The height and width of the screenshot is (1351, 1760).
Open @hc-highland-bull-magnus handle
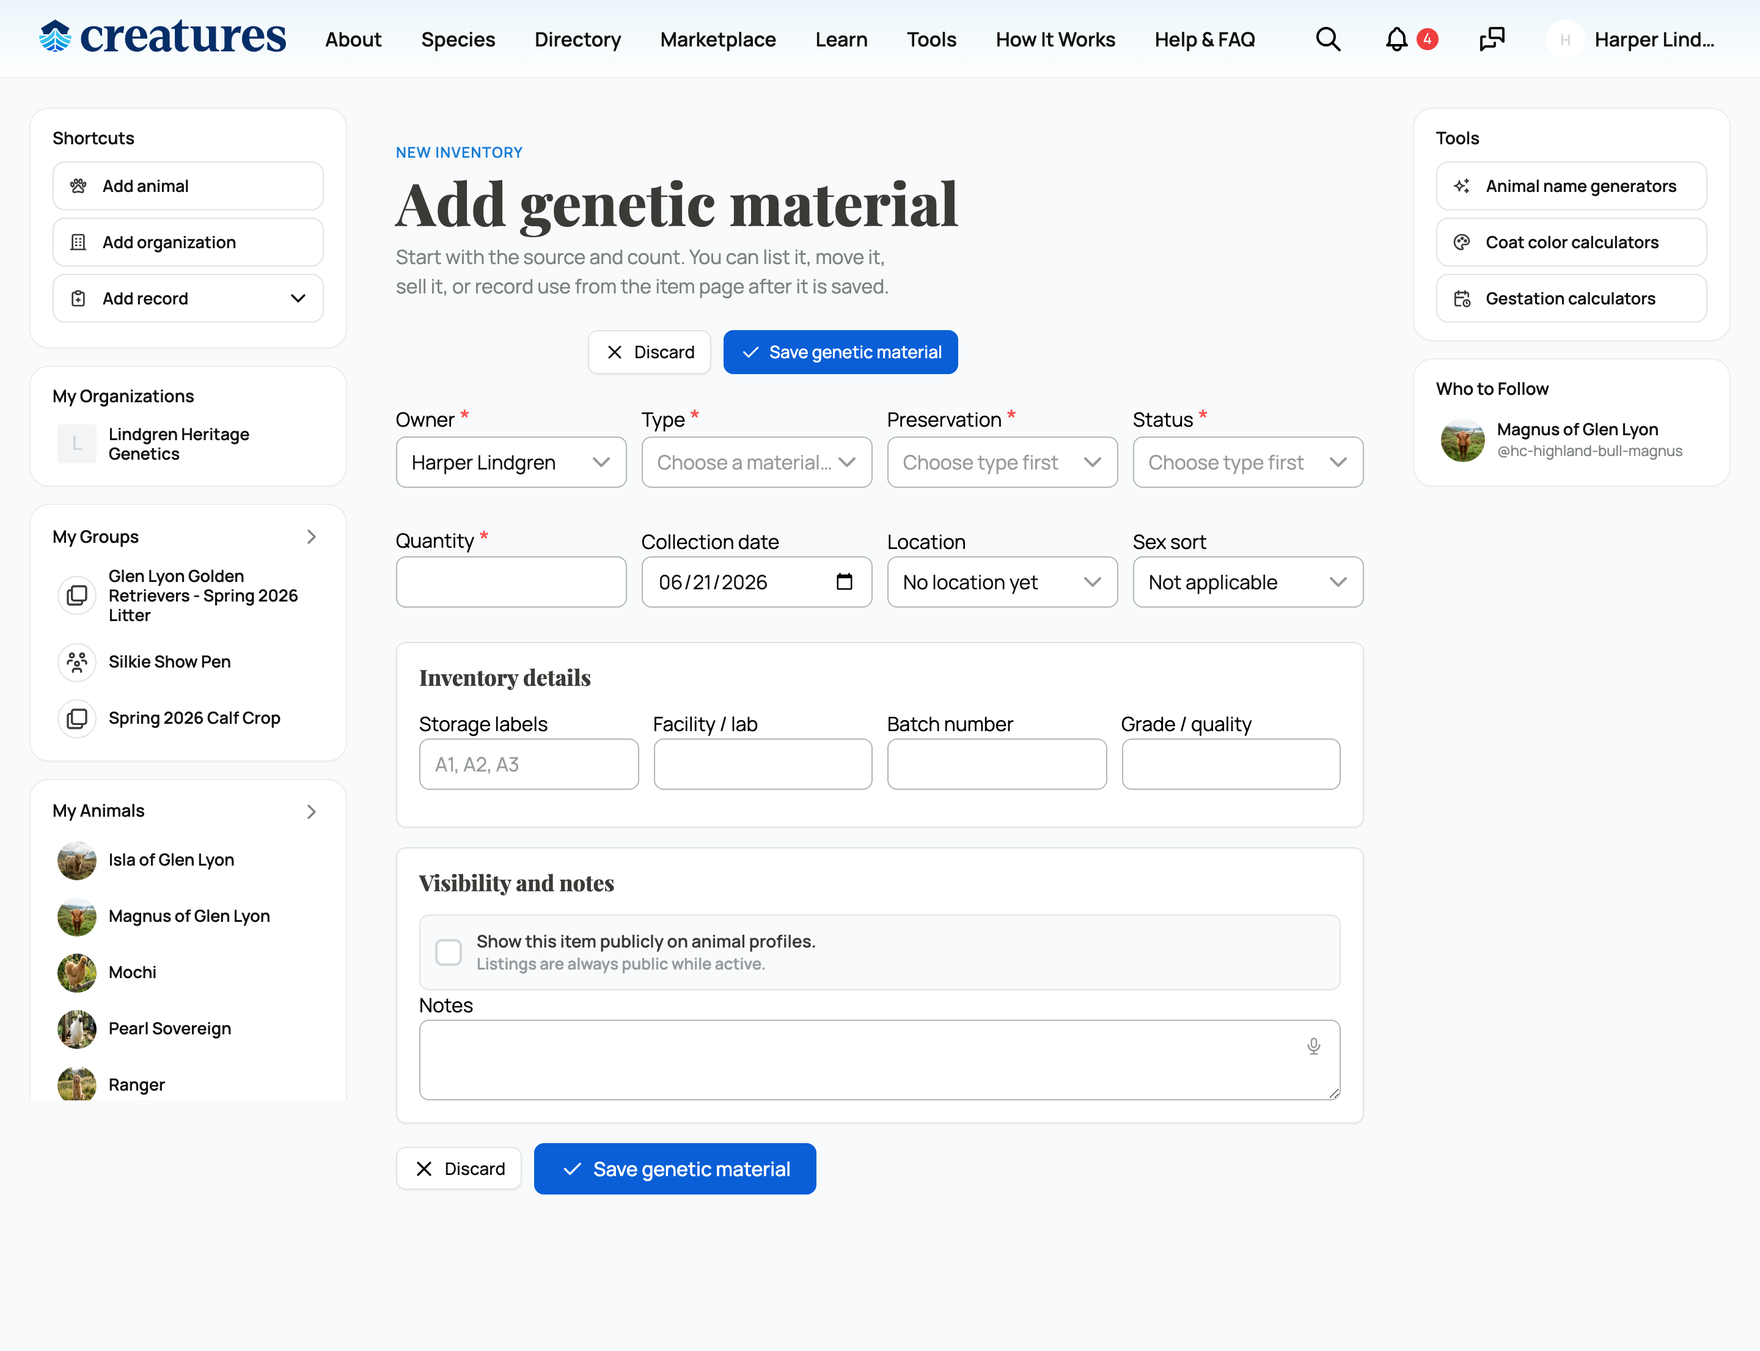1589,451
